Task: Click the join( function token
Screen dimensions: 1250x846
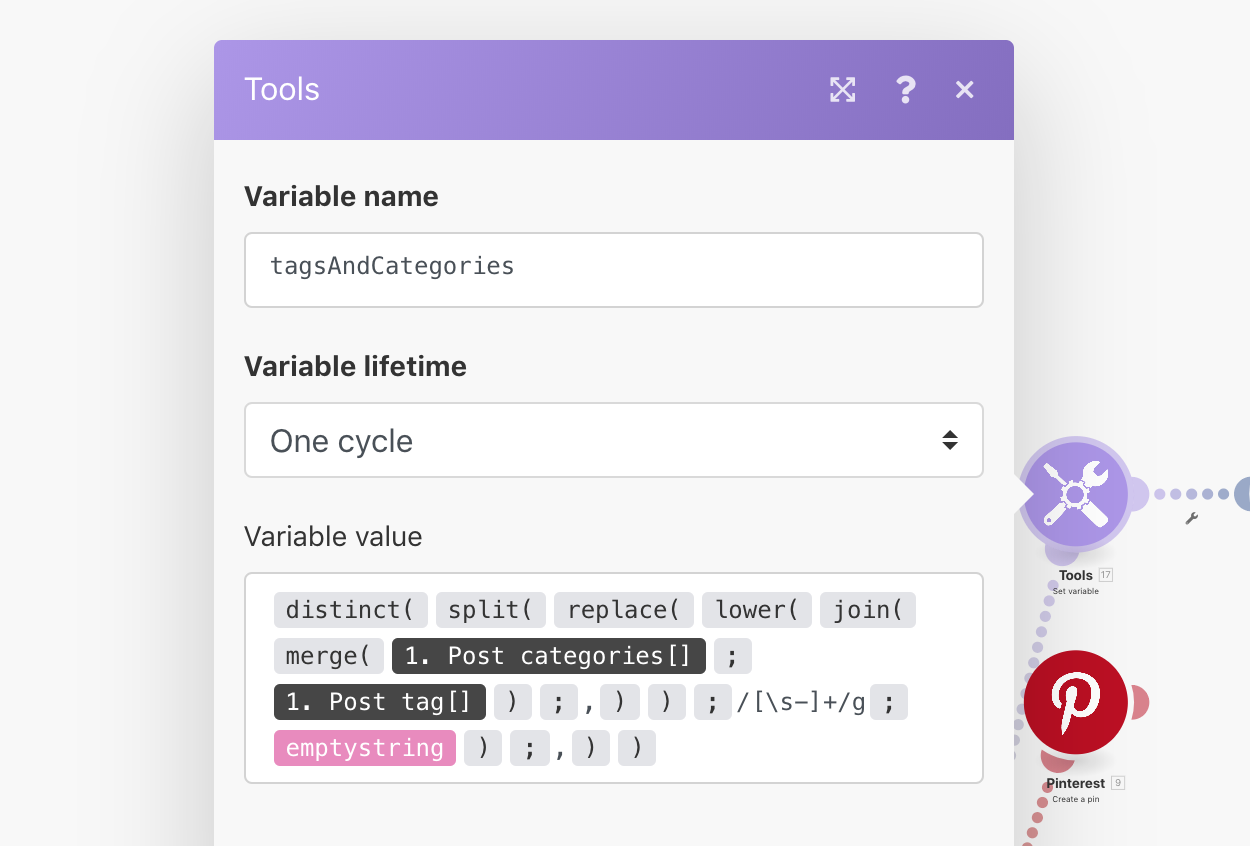Action: [867, 610]
